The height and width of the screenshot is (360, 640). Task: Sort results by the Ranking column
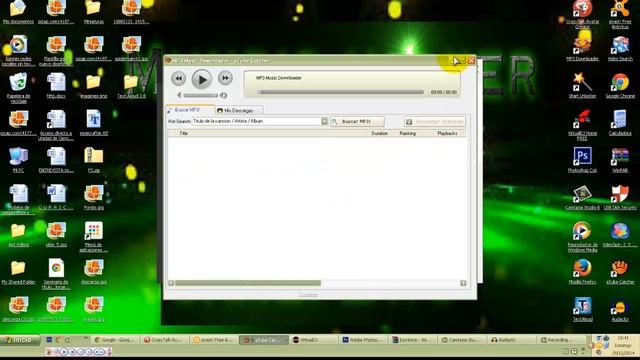point(407,133)
